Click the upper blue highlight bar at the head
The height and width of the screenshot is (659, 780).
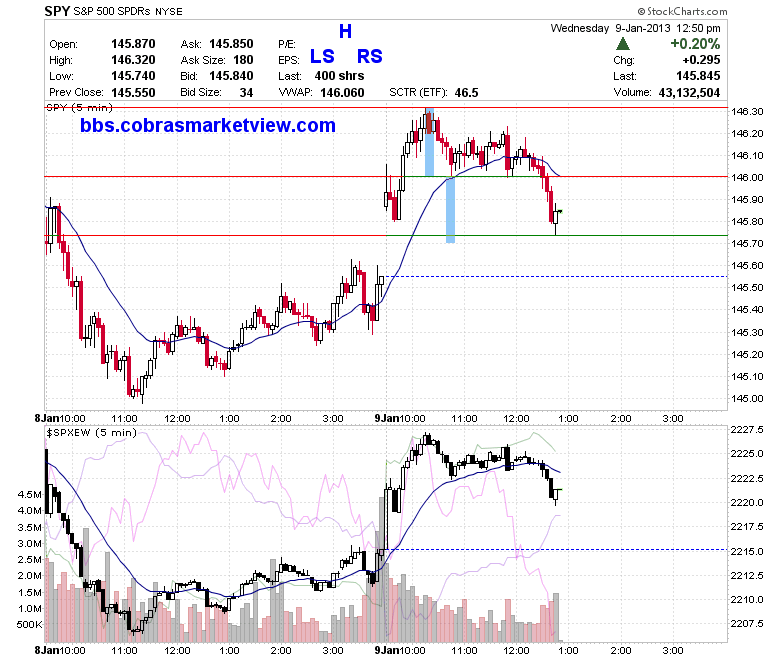click(429, 142)
